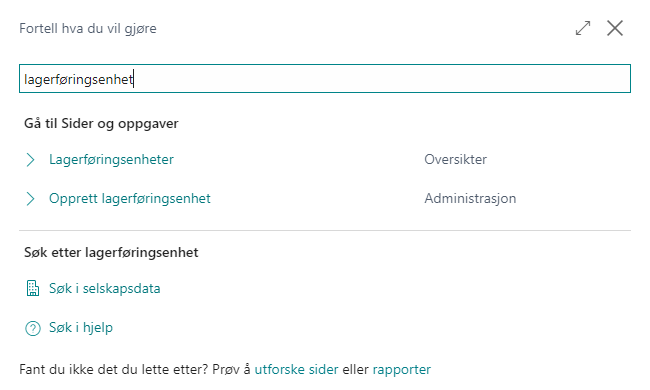Select the Oversikter category label
Image resolution: width=650 pixels, height=390 pixels.
point(455,160)
